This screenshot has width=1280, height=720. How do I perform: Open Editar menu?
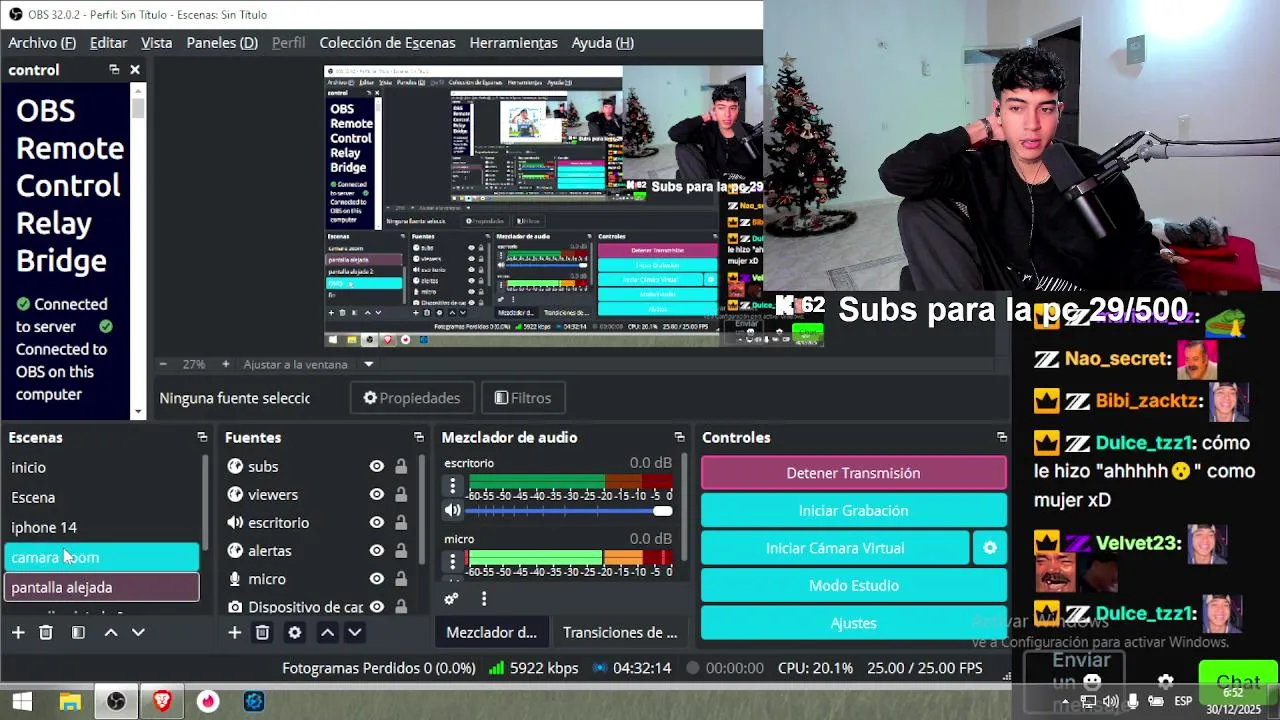[x=108, y=42]
